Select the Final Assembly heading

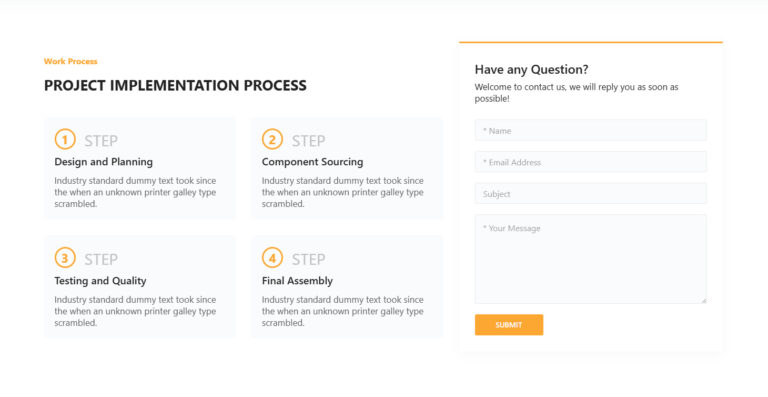coord(297,280)
